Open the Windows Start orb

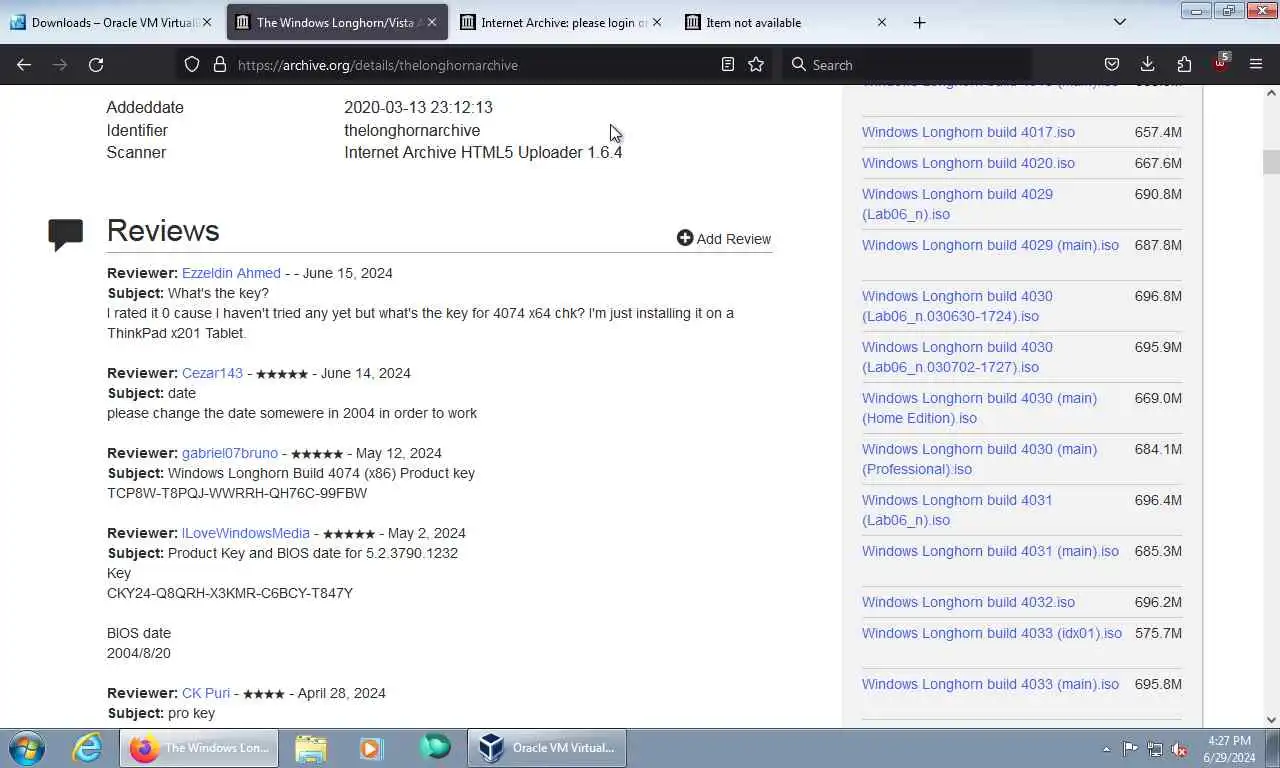[x=26, y=748]
